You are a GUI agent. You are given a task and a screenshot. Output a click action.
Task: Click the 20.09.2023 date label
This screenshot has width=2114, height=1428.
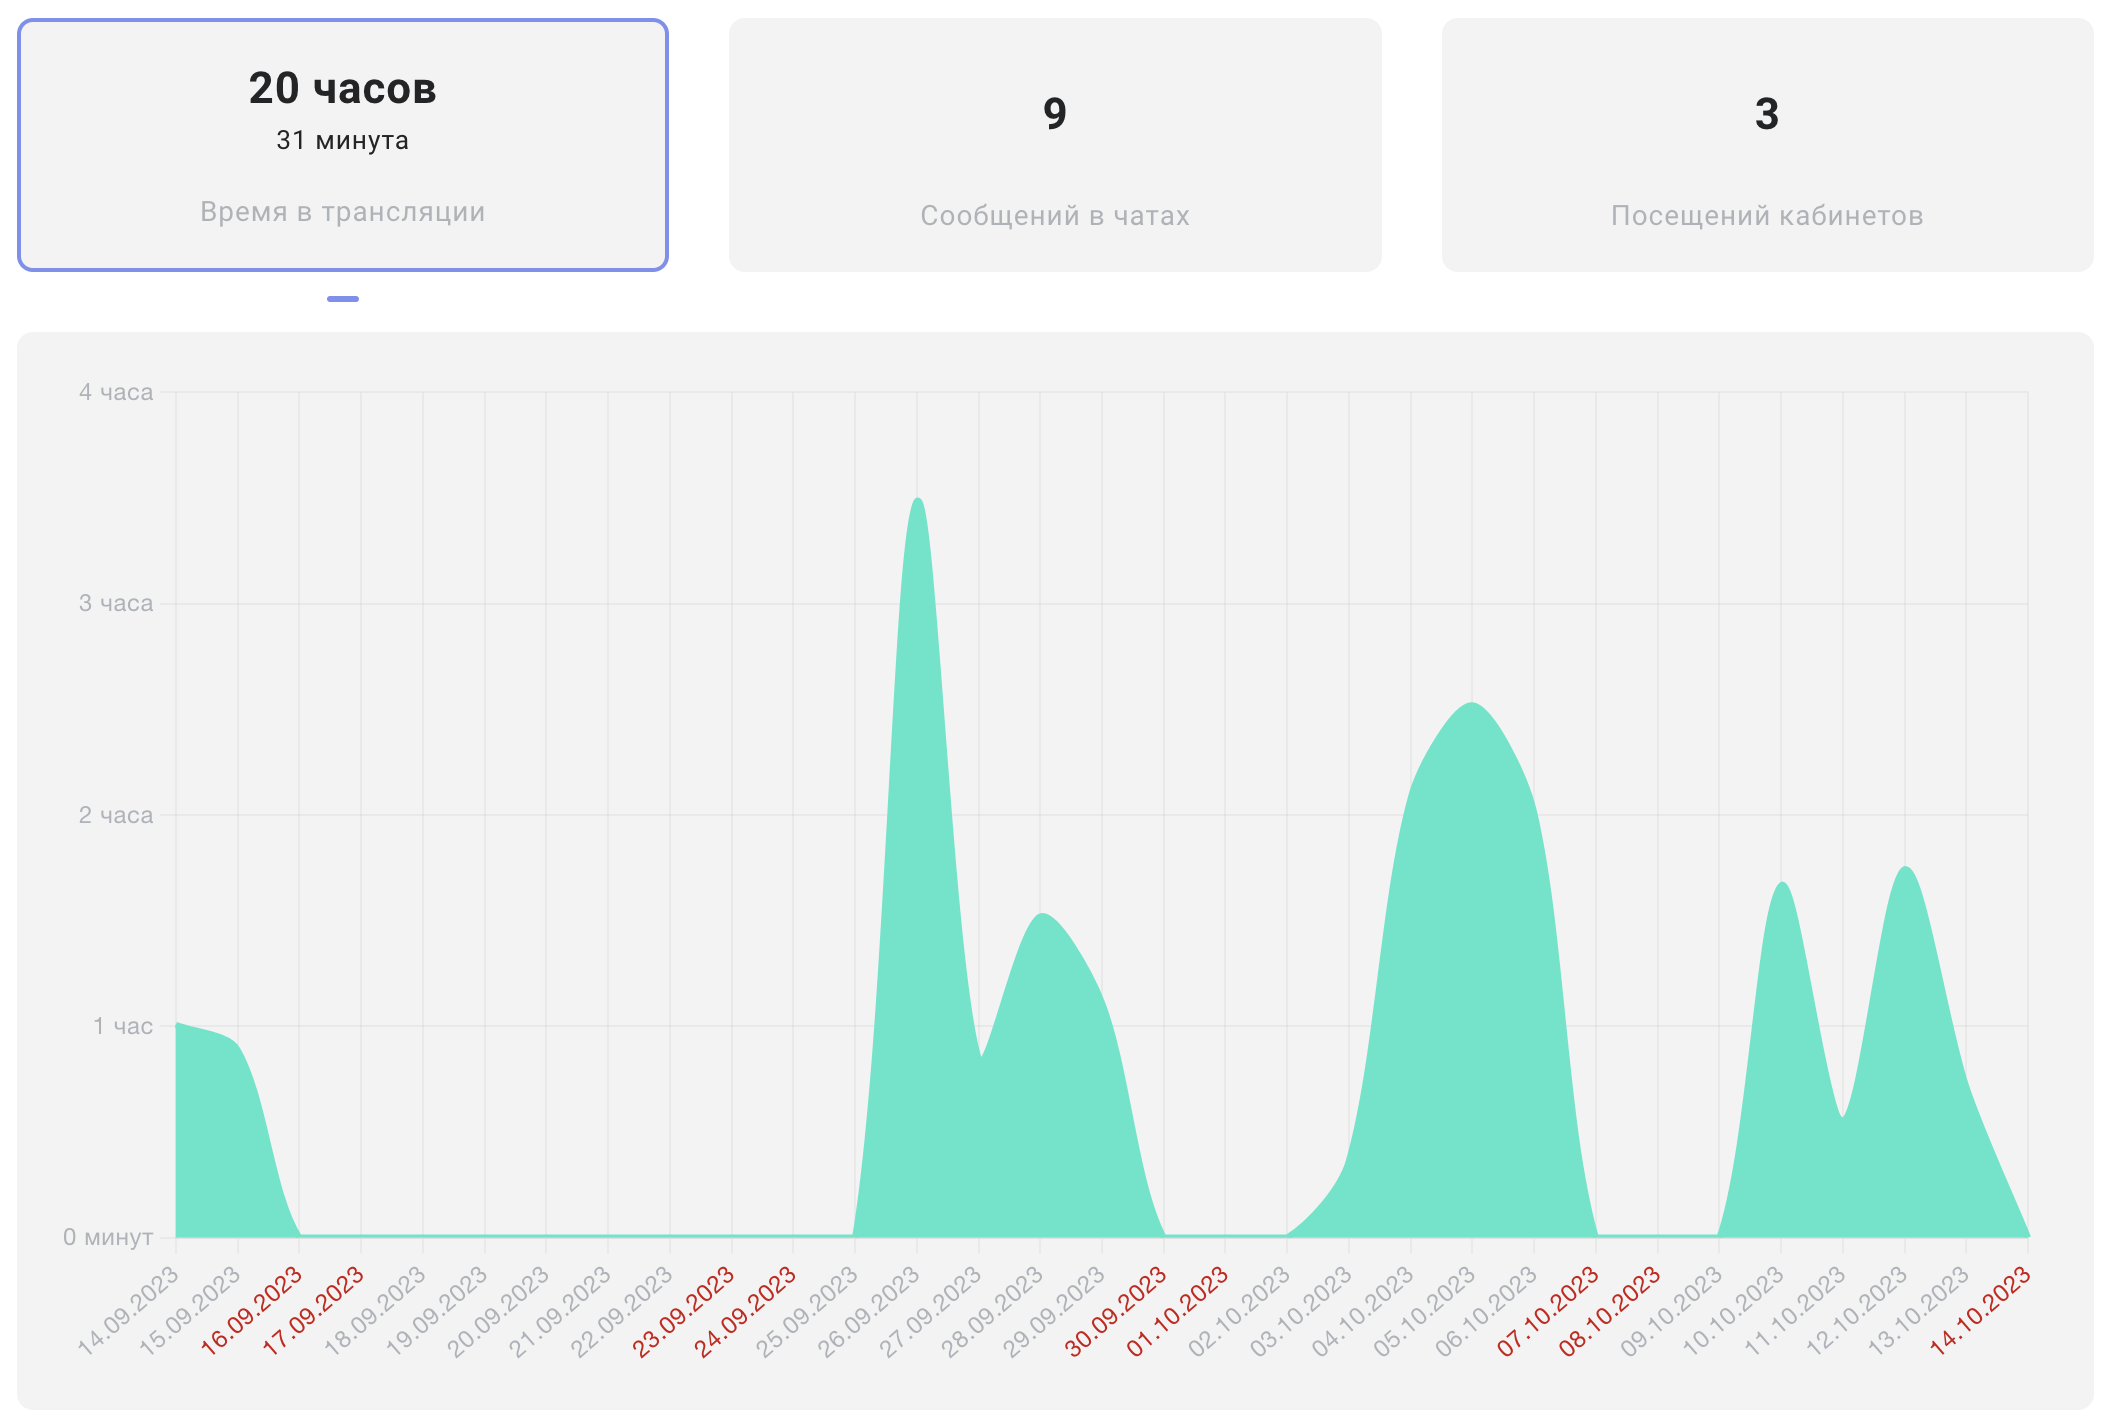click(499, 1311)
